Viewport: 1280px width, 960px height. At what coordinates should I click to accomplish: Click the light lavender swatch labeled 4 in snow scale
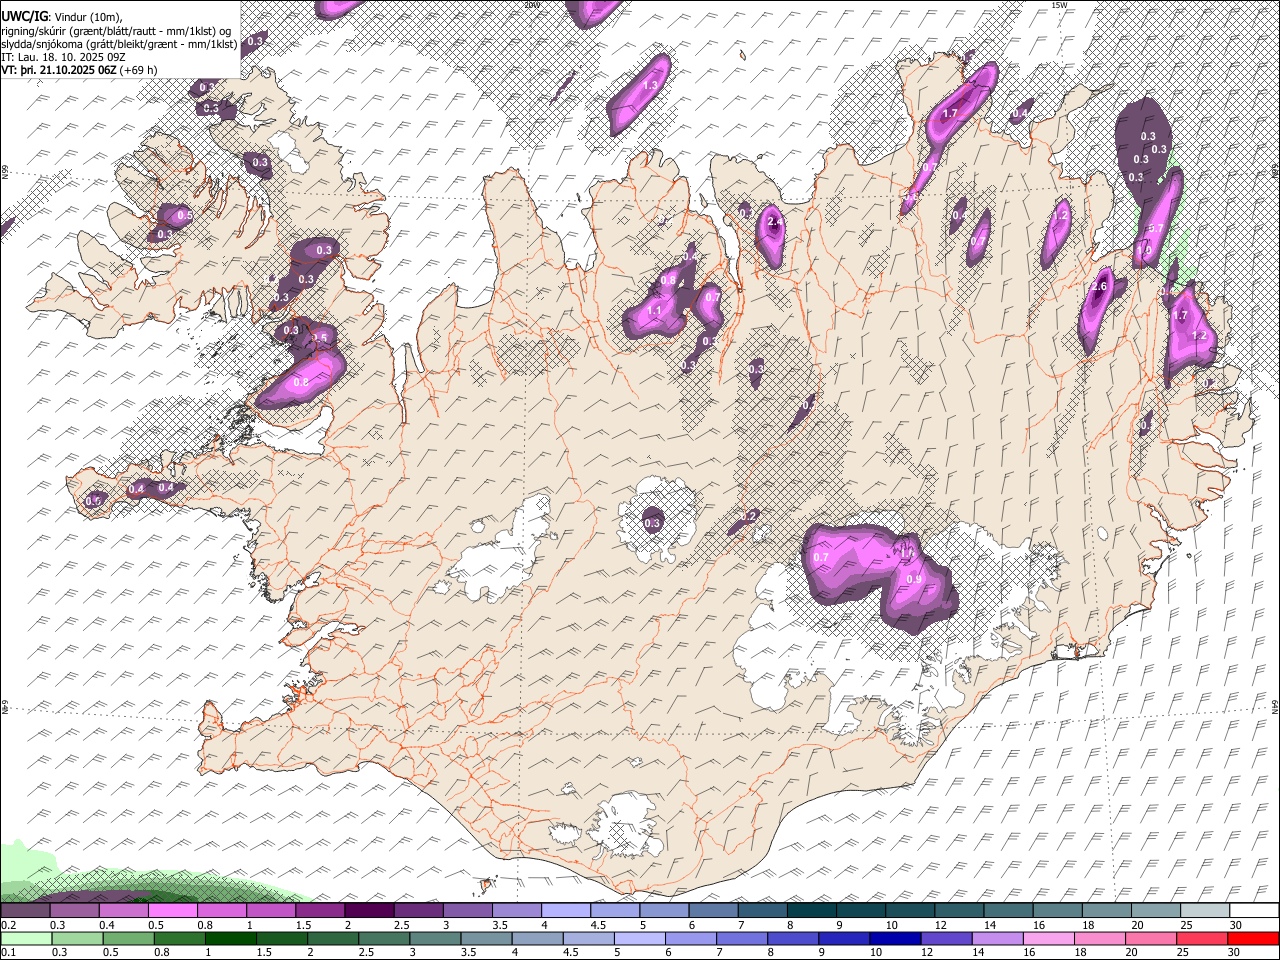click(566, 910)
